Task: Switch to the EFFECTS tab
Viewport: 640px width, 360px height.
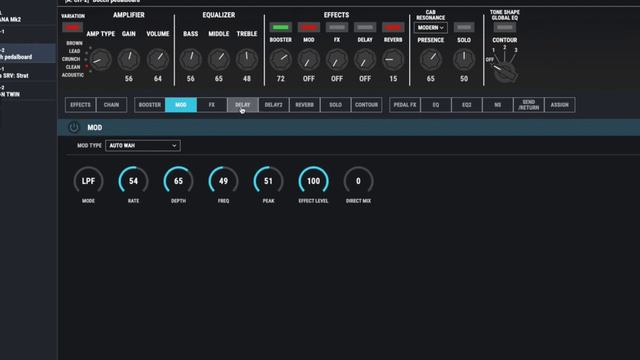Action: click(x=80, y=105)
